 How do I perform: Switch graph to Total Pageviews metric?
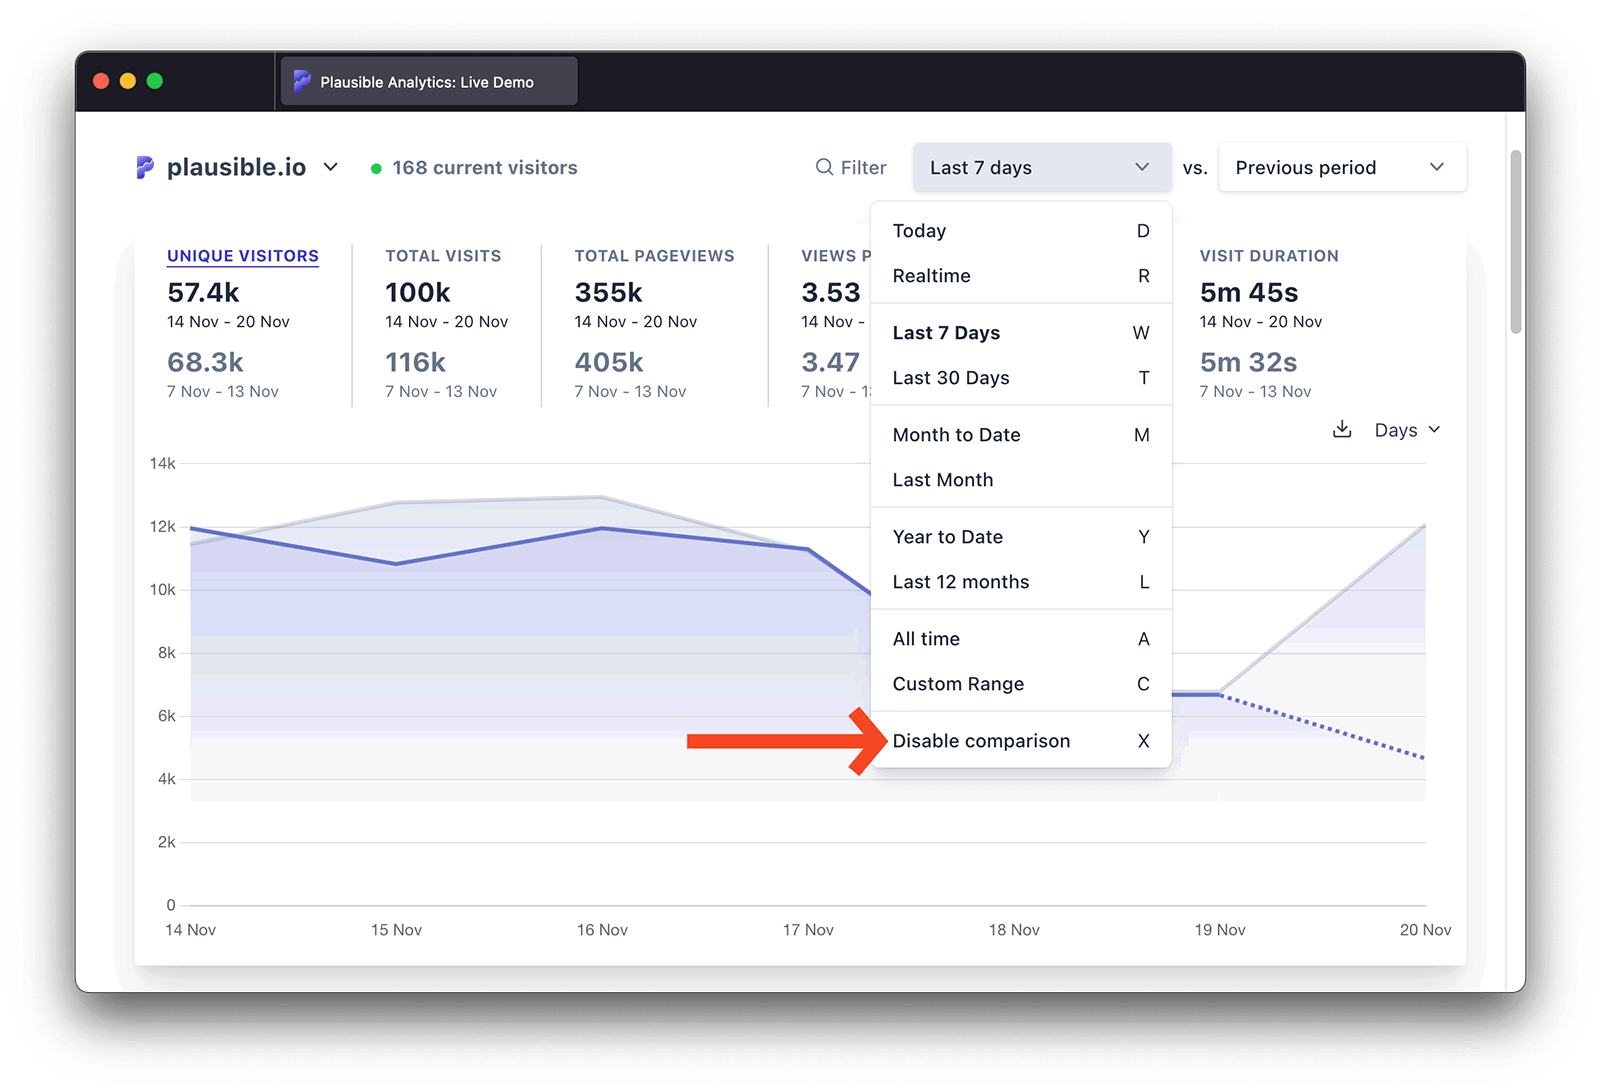pyautogui.click(x=654, y=256)
